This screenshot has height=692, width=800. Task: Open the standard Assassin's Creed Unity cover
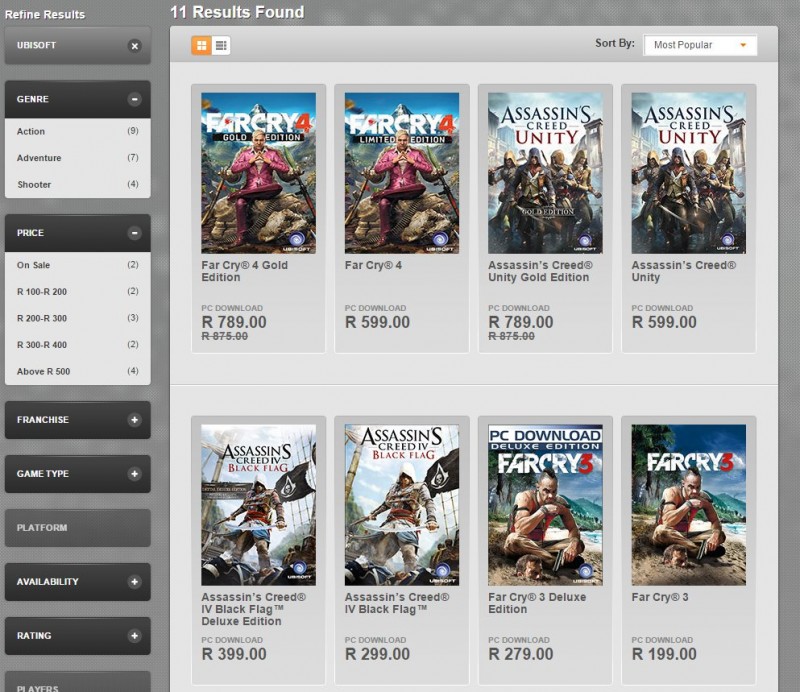689,173
